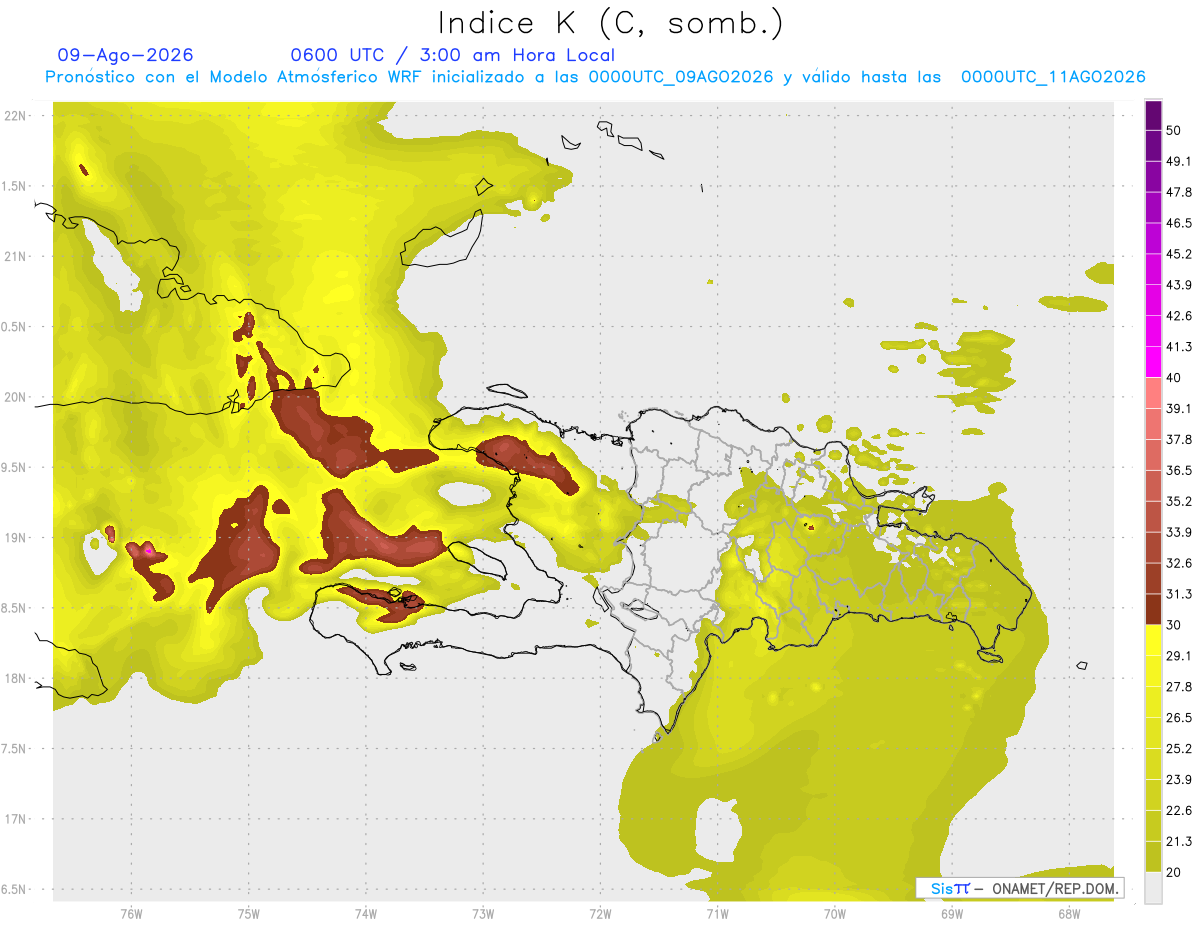Click the latitude label '17N'

[17, 820]
